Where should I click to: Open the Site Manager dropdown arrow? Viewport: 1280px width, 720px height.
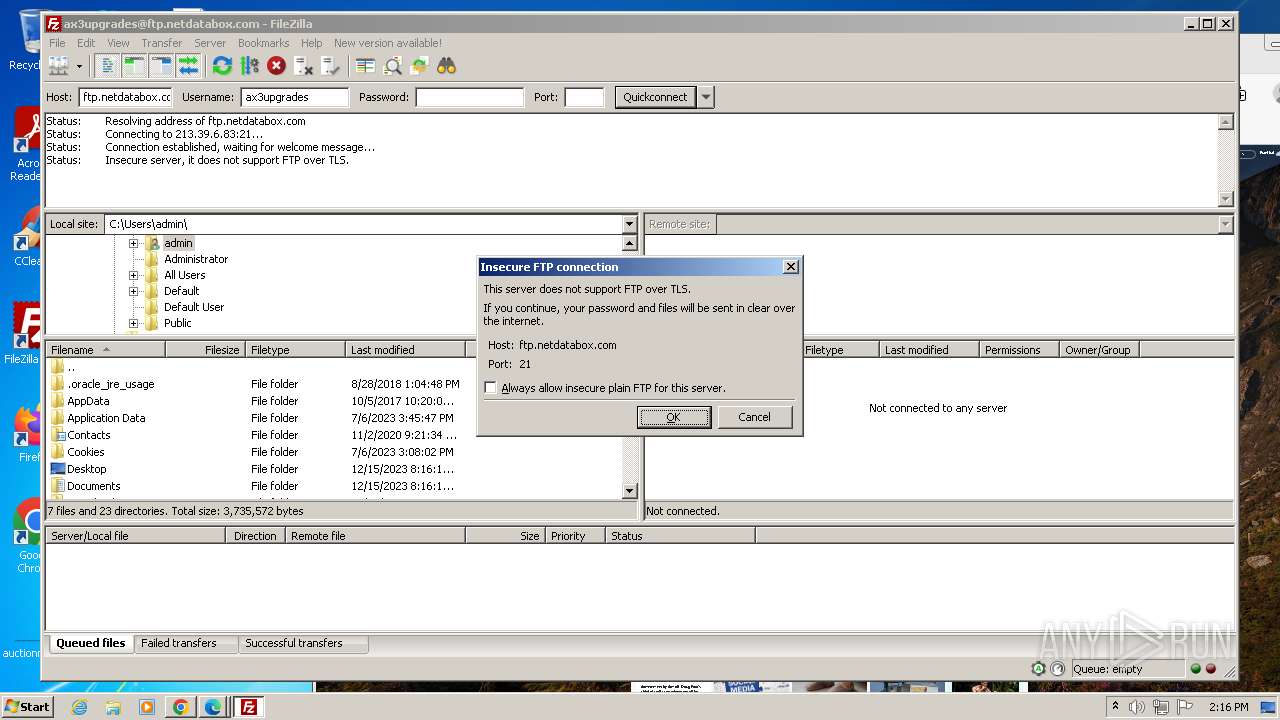click(79, 66)
